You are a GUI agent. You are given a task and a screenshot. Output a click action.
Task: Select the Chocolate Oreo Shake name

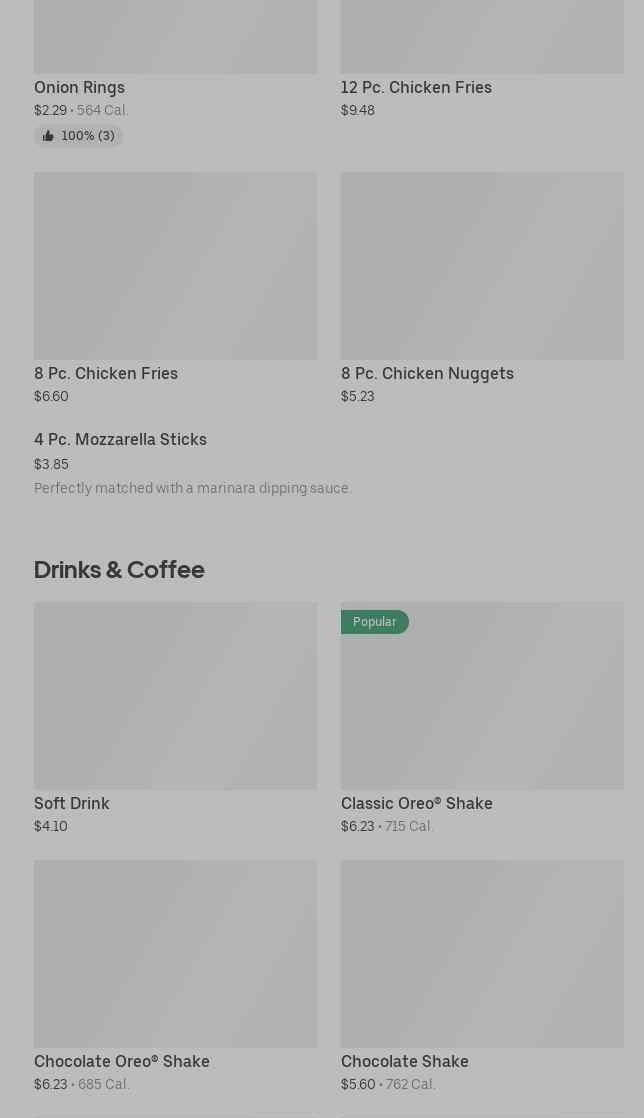click(122, 1062)
